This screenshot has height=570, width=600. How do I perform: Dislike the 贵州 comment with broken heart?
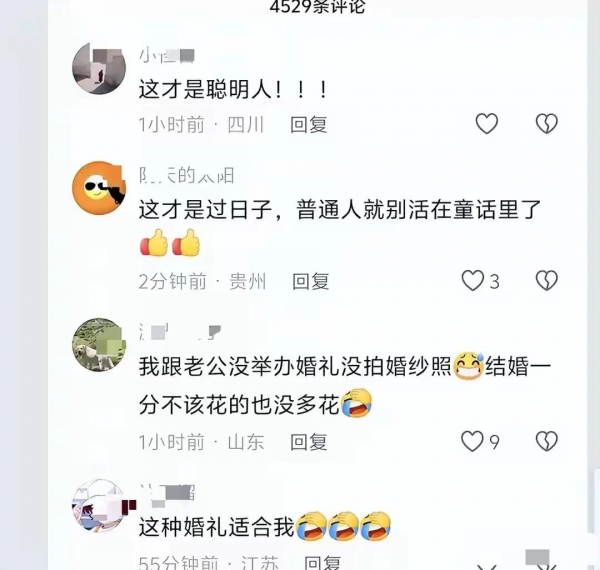click(547, 281)
